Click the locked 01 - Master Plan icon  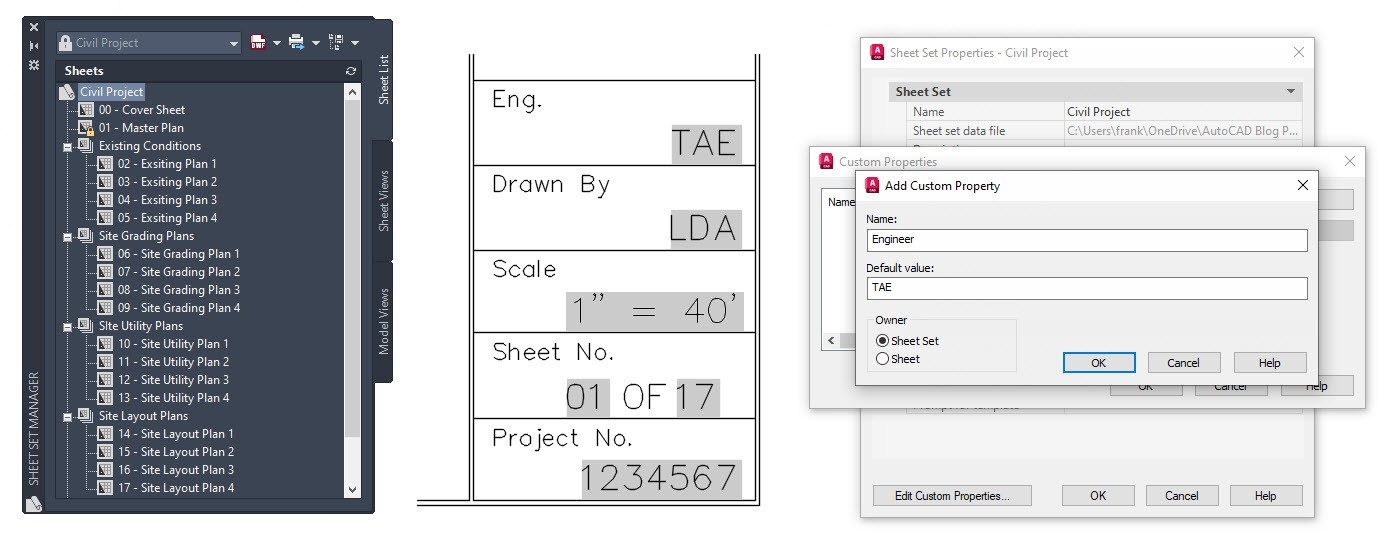pos(86,128)
